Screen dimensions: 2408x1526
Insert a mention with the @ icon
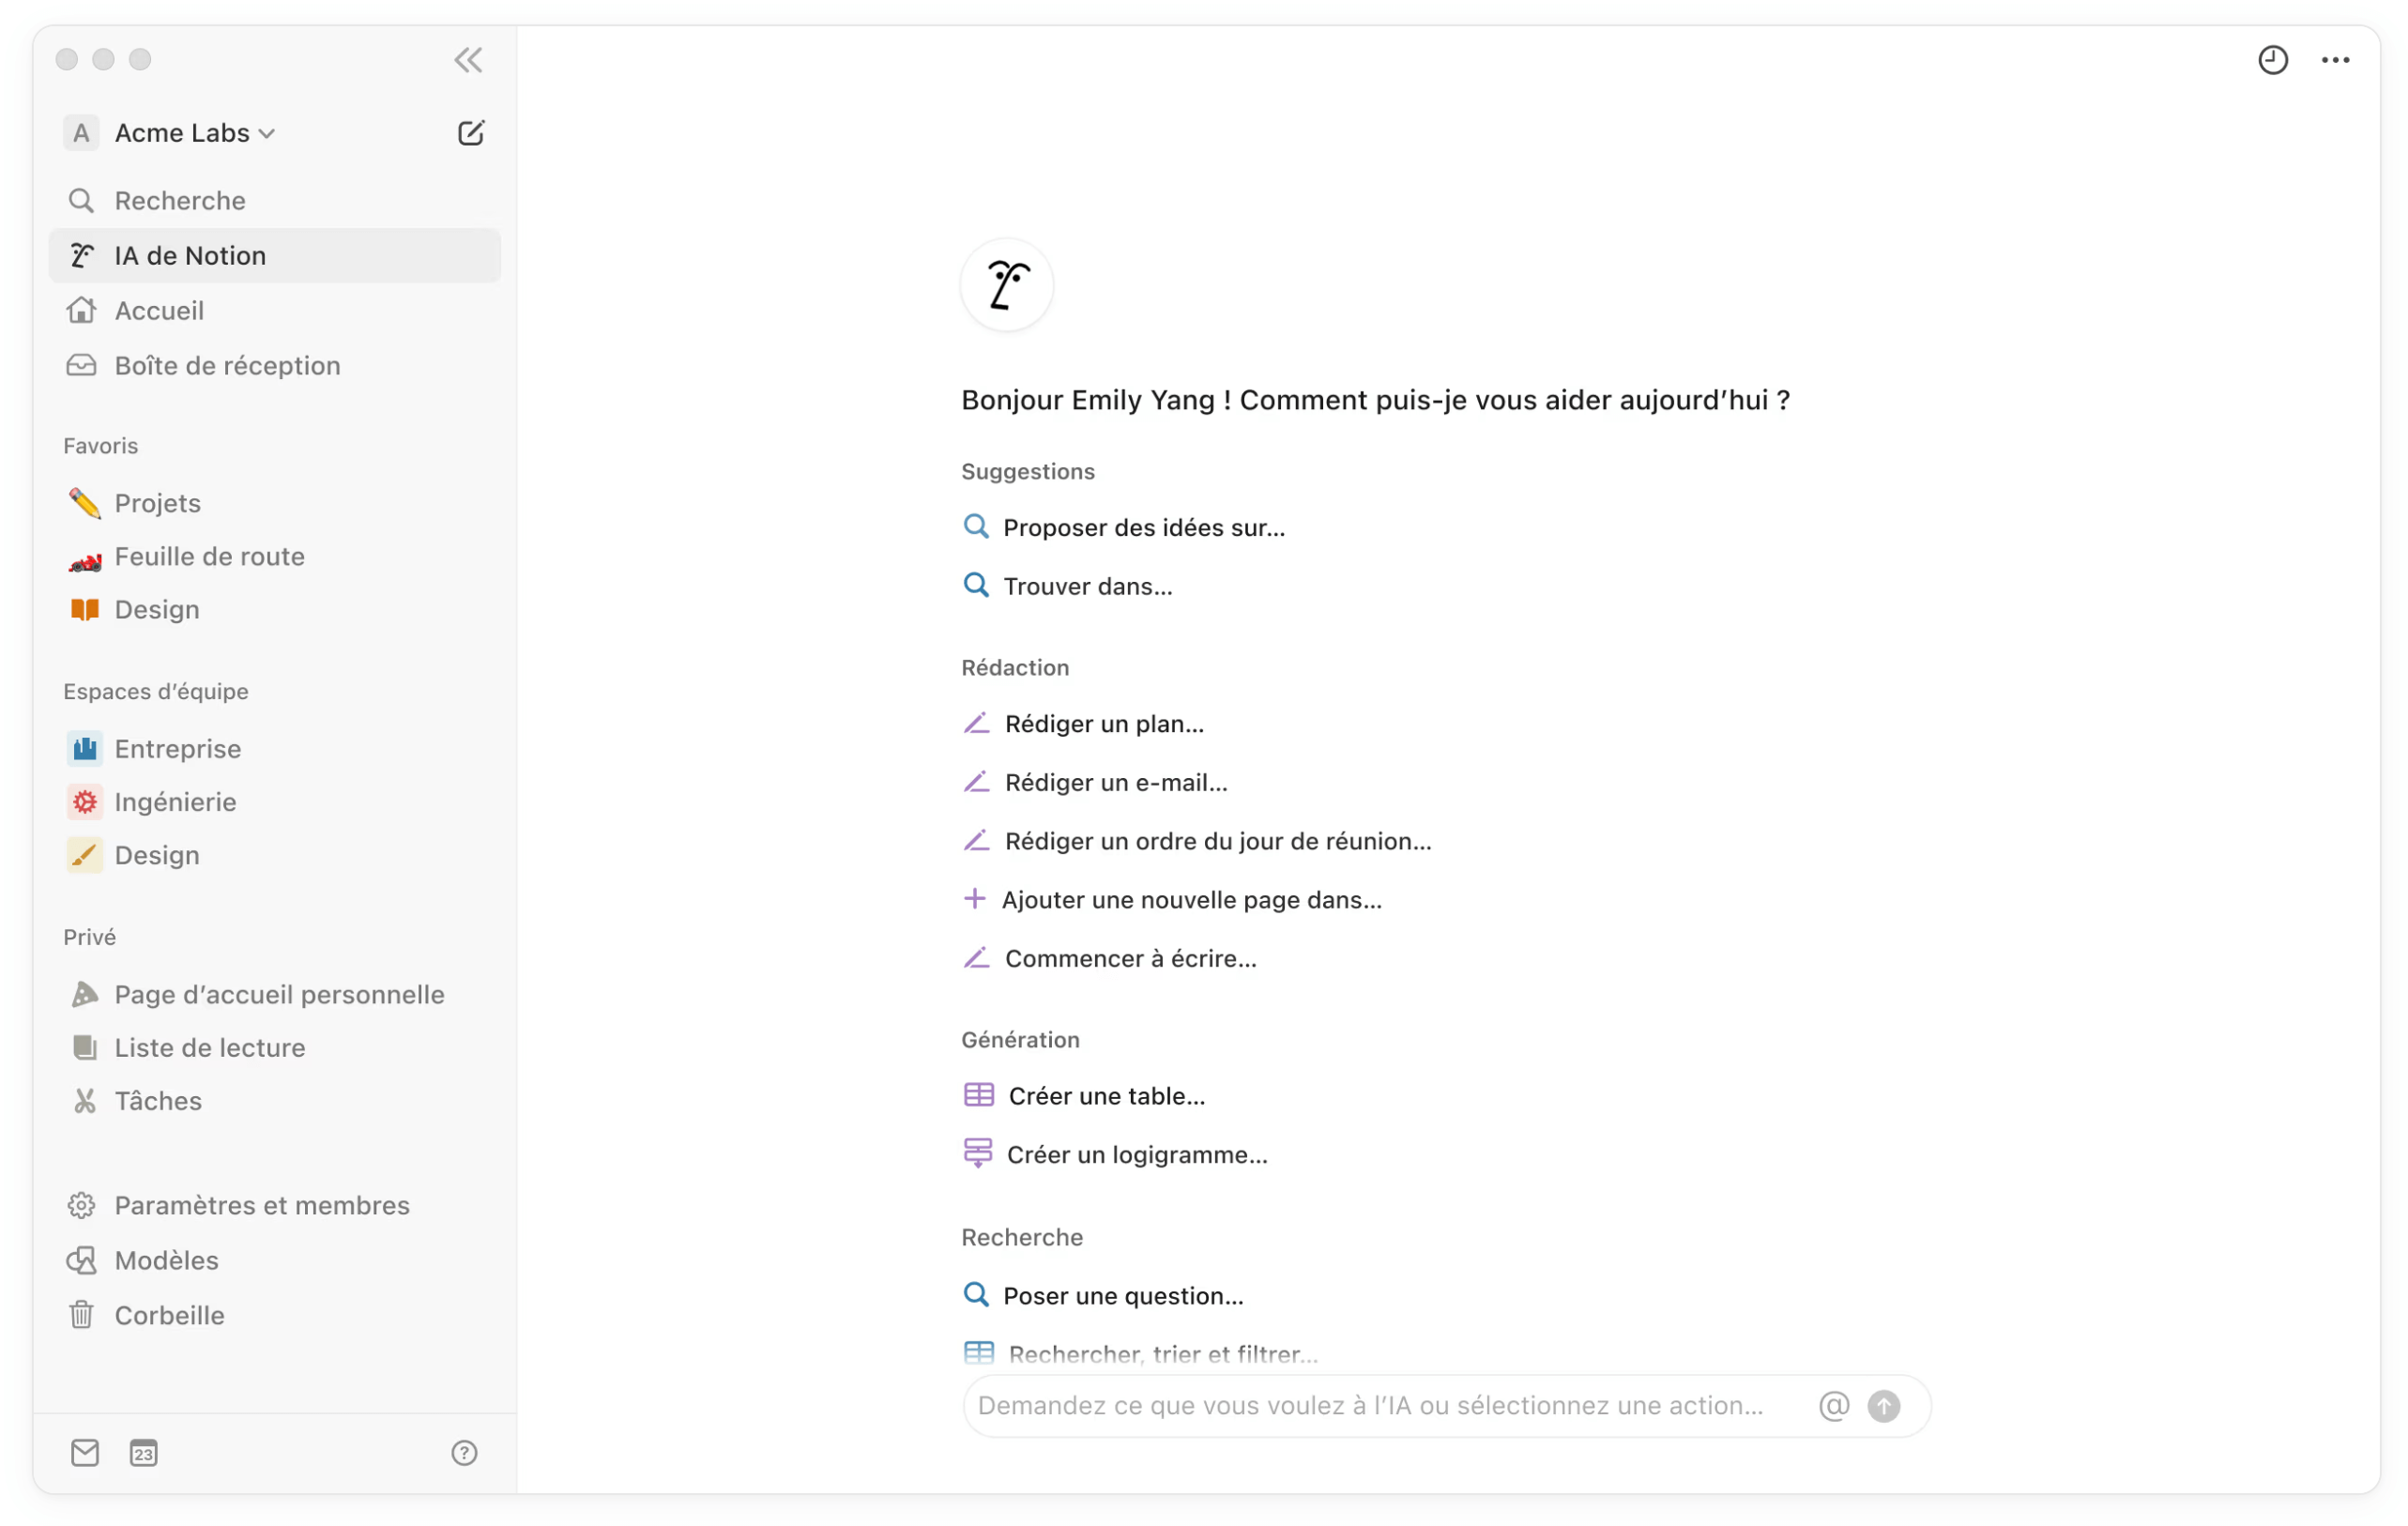[x=1833, y=1405]
